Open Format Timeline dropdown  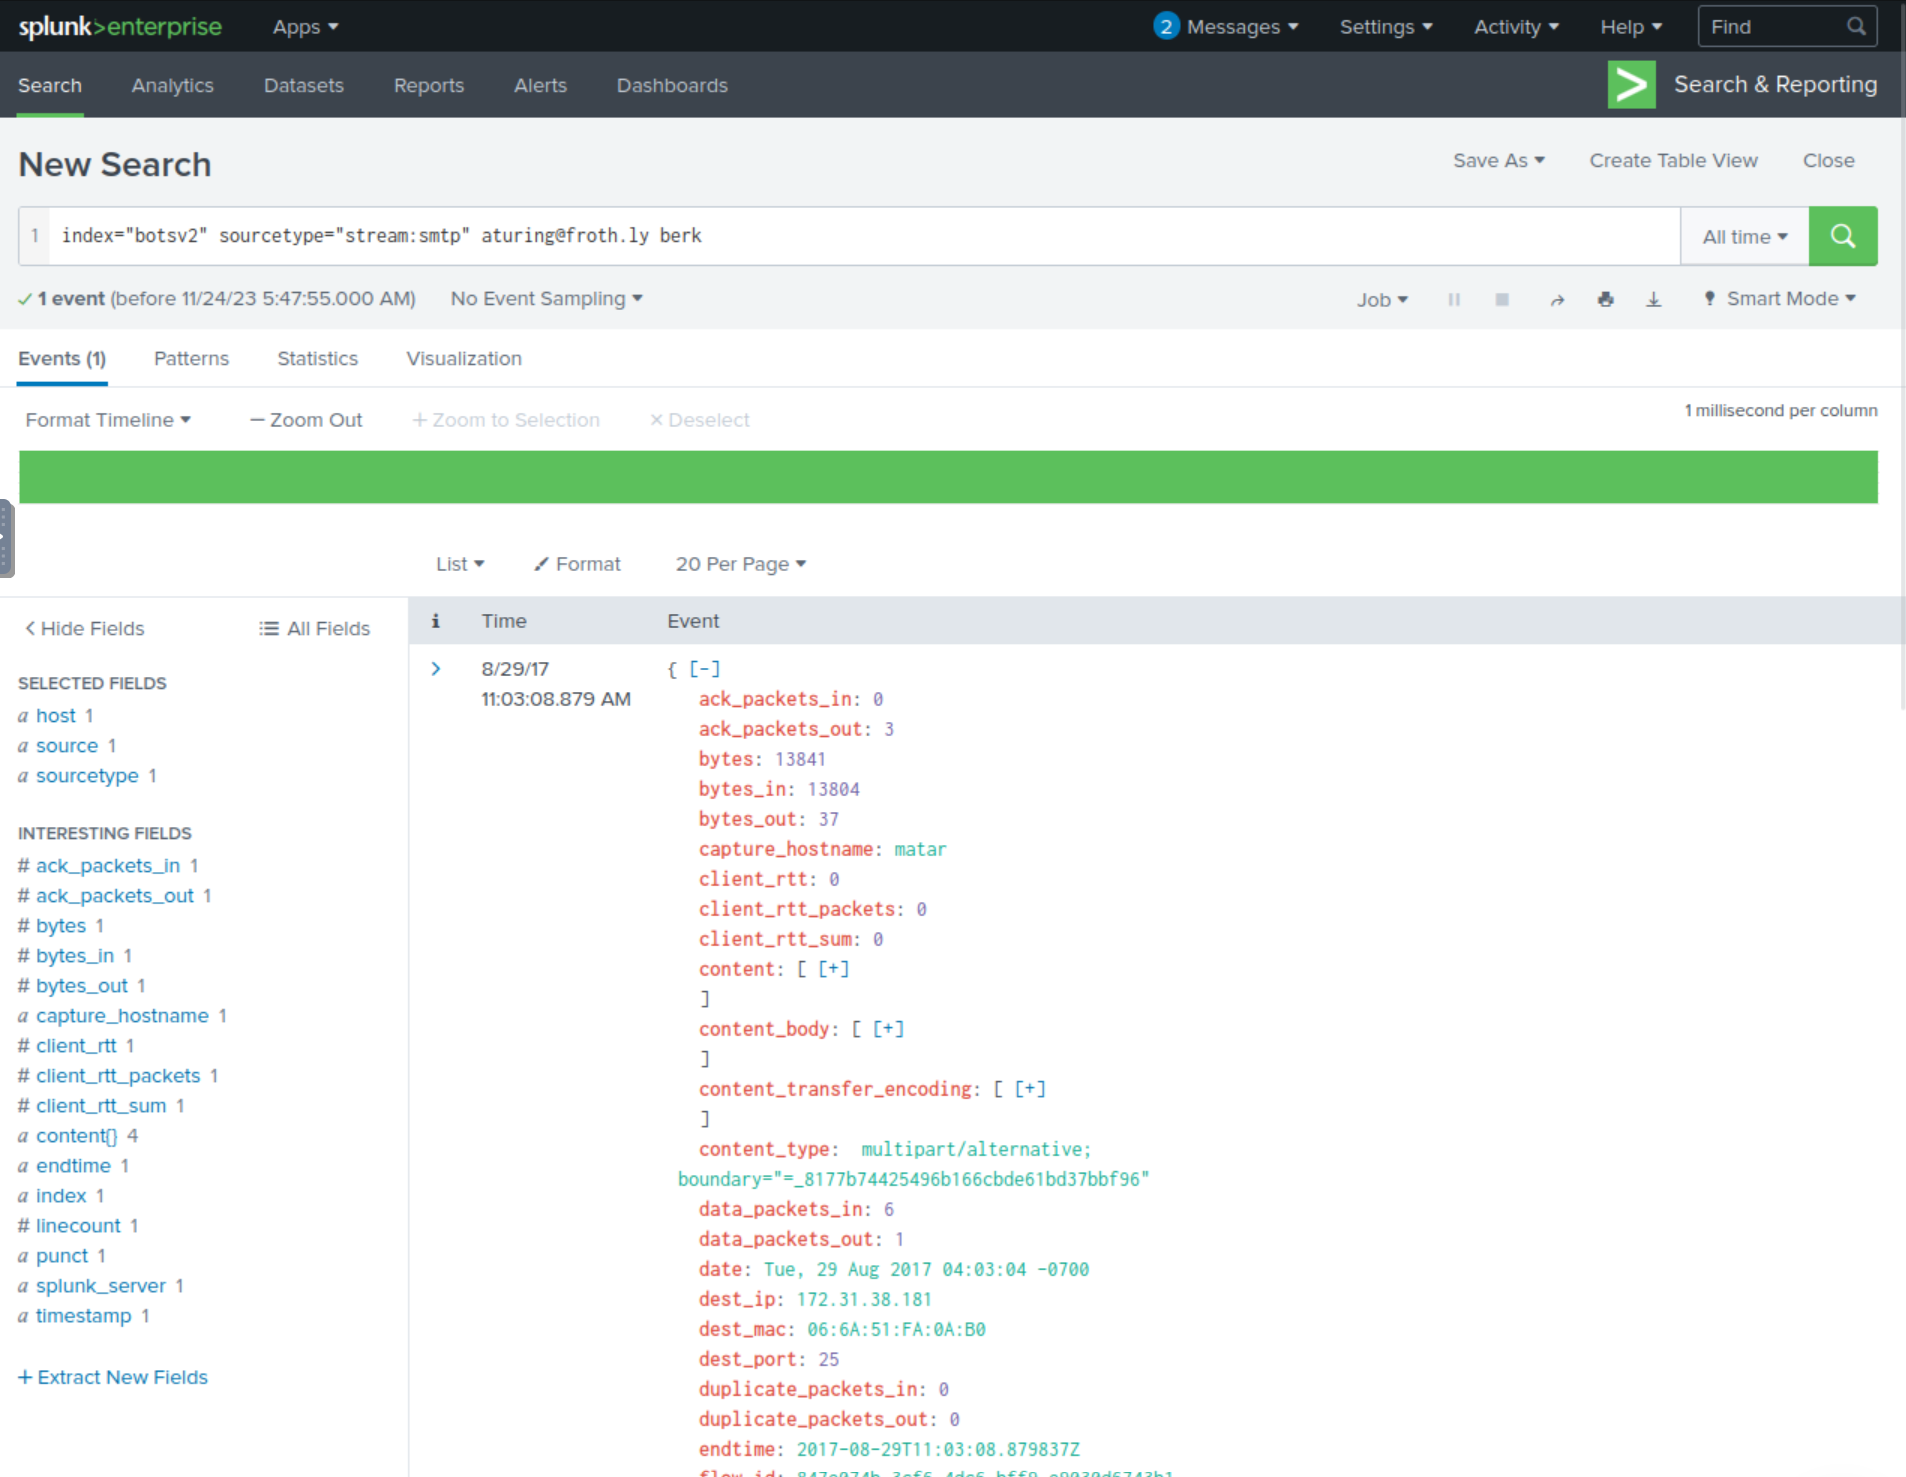point(108,420)
